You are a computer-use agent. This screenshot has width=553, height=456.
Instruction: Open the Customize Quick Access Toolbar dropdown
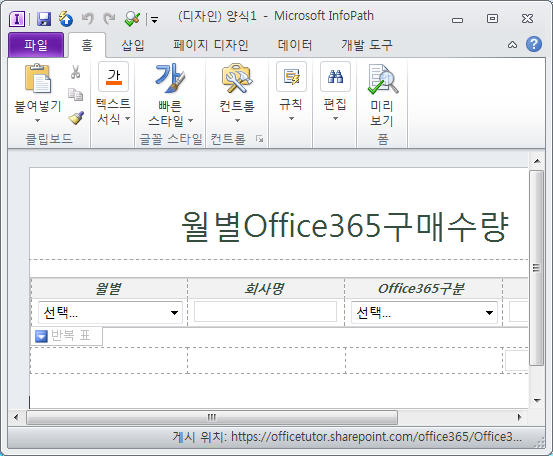(154, 19)
